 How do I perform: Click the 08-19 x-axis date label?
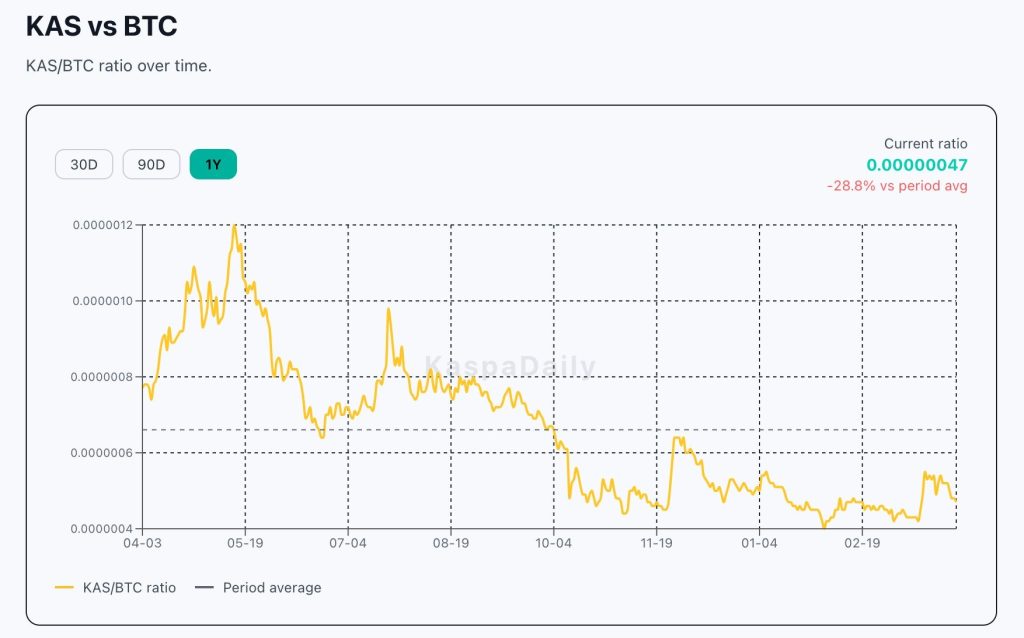451,544
